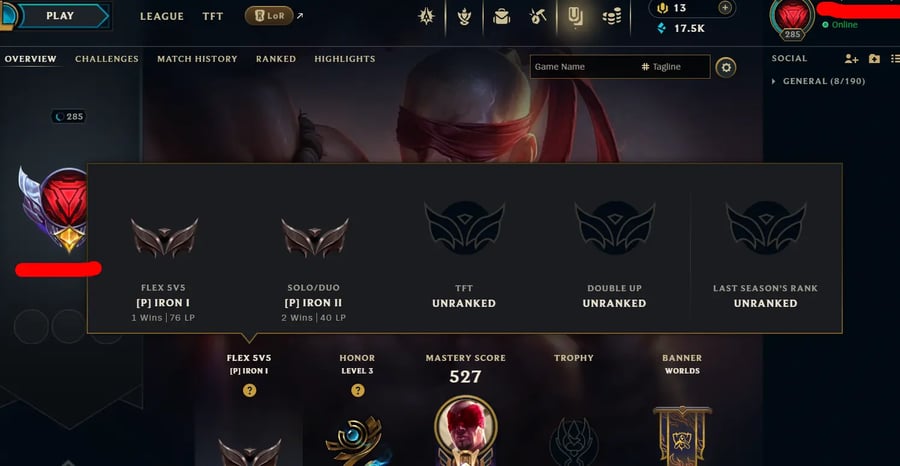This screenshot has height=466, width=900.
Task: Click the new folder icon in Social
Action: click(x=874, y=59)
